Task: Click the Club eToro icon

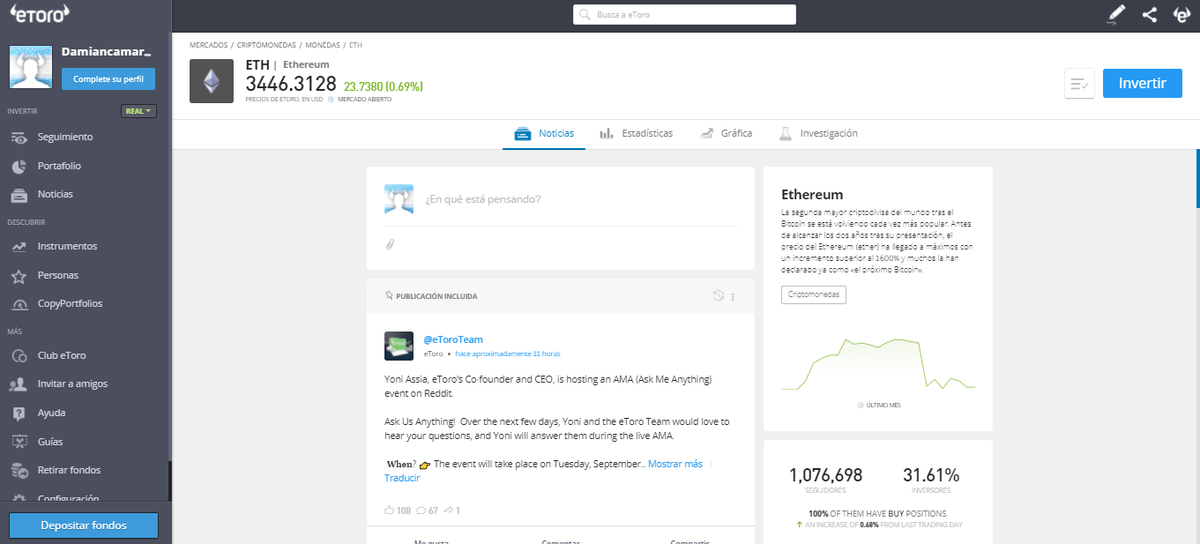Action: point(18,356)
